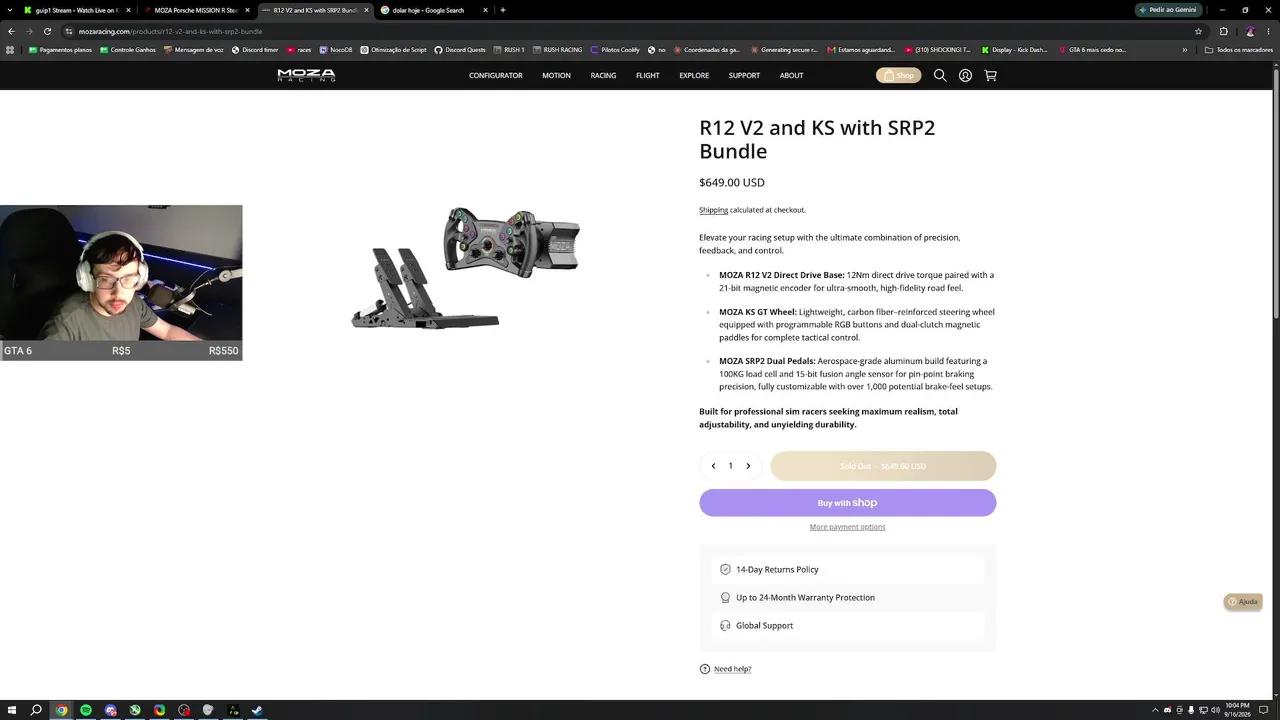
Task: Open the Chrome profile avatar
Action: pos(1249,31)
